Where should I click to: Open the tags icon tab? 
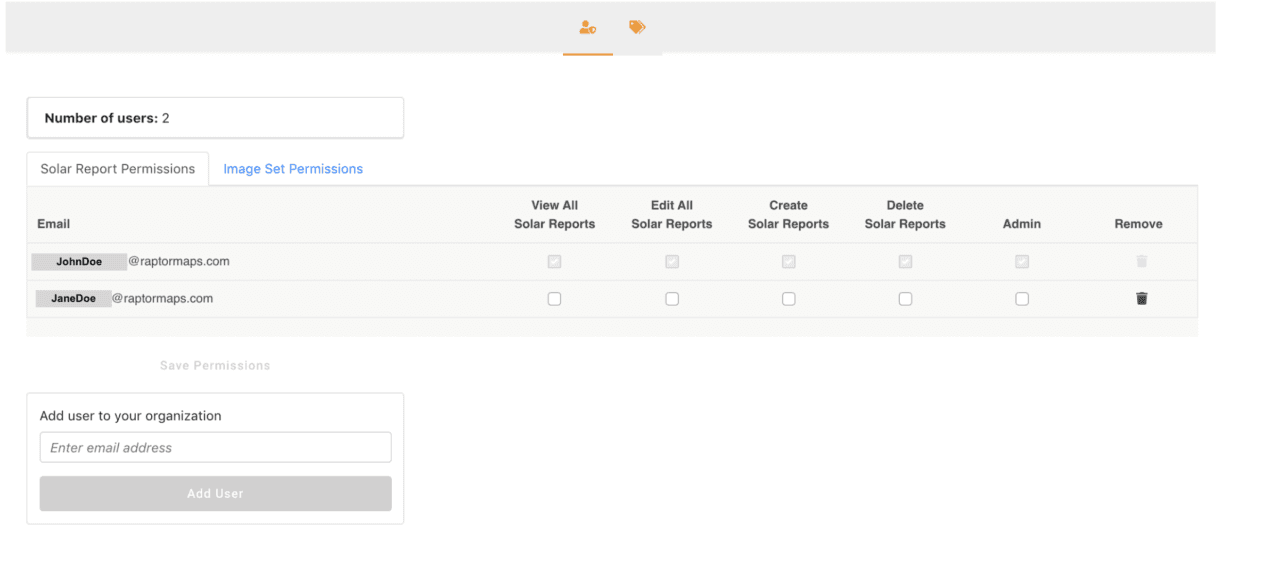637,28
